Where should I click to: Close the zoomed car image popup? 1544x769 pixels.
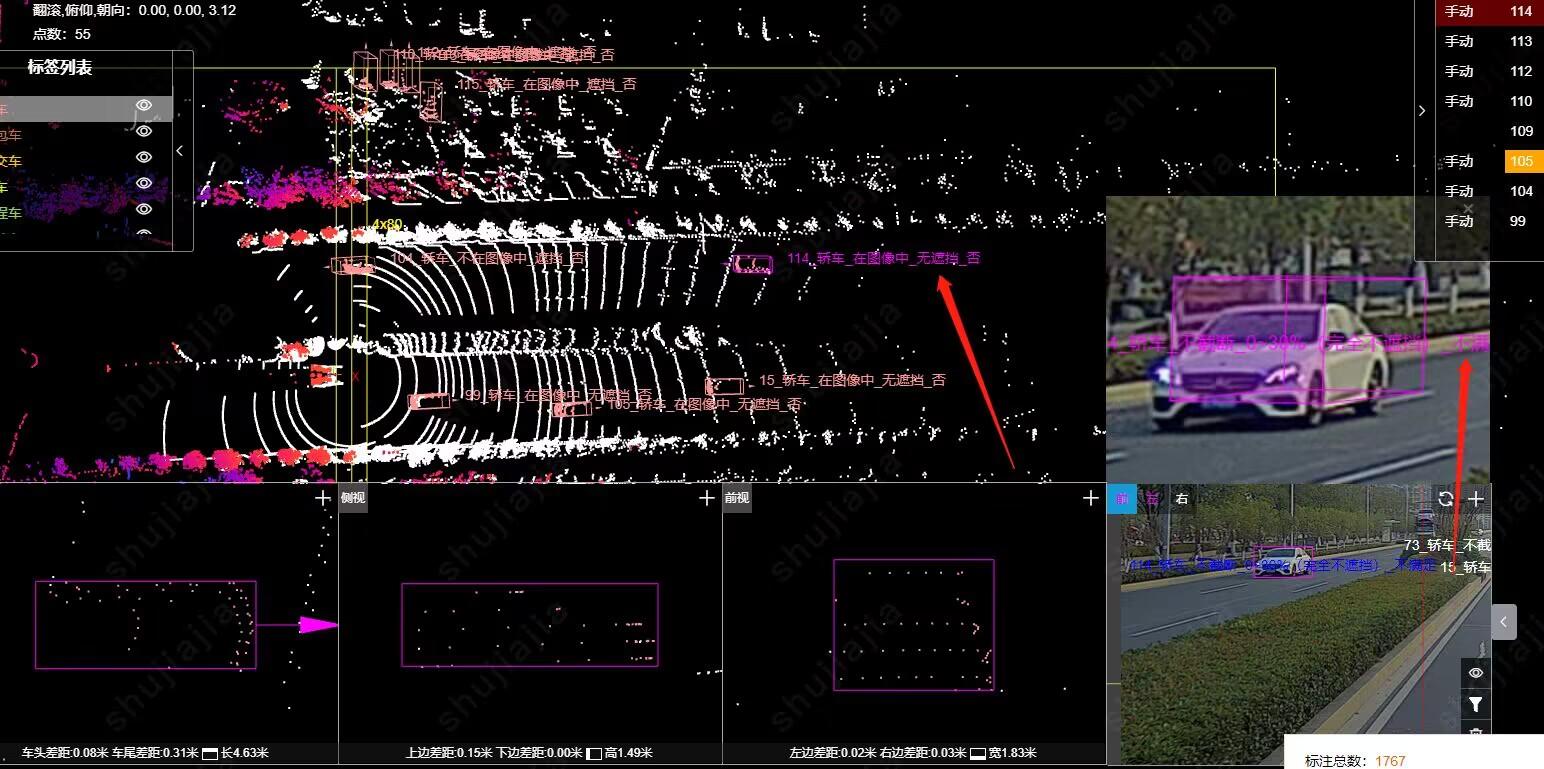[x=1468, y=208]
